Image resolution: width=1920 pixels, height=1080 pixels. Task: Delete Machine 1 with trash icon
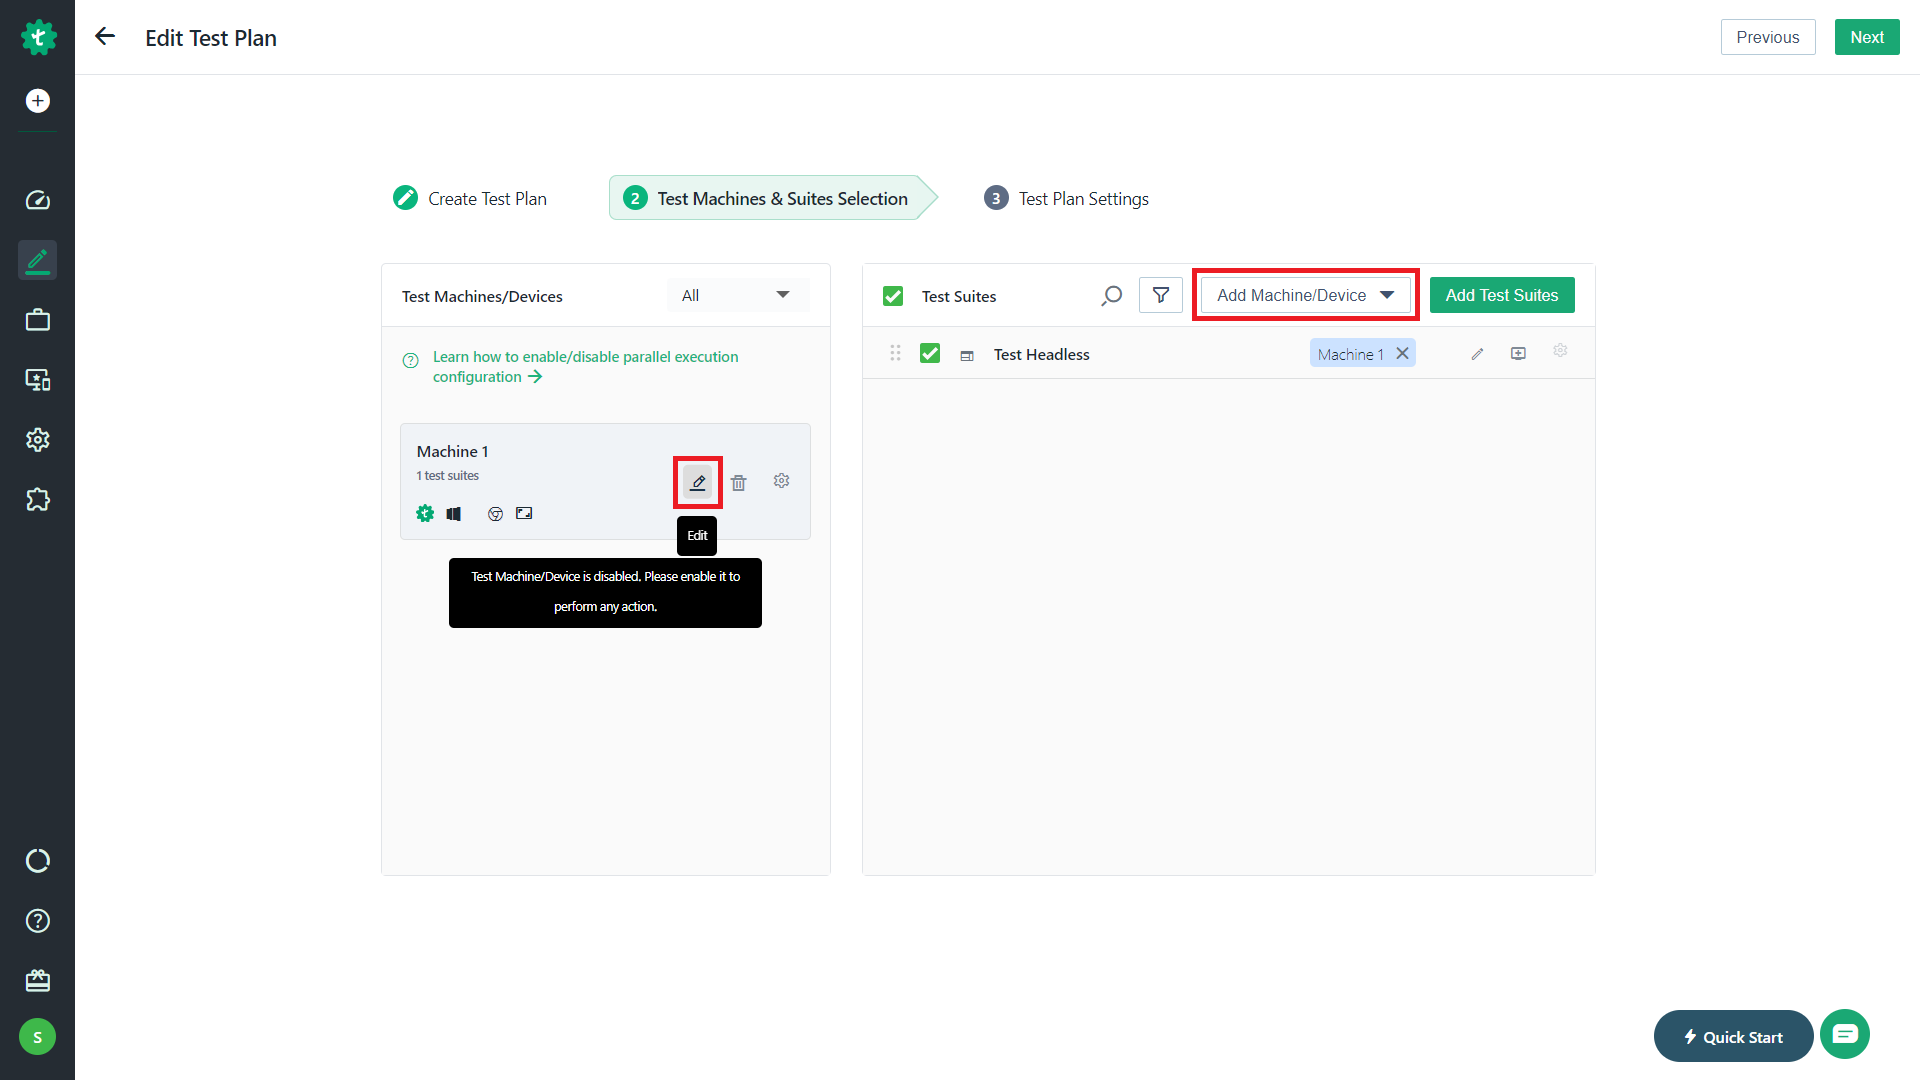pyautogui.click(x=738, y=482)
